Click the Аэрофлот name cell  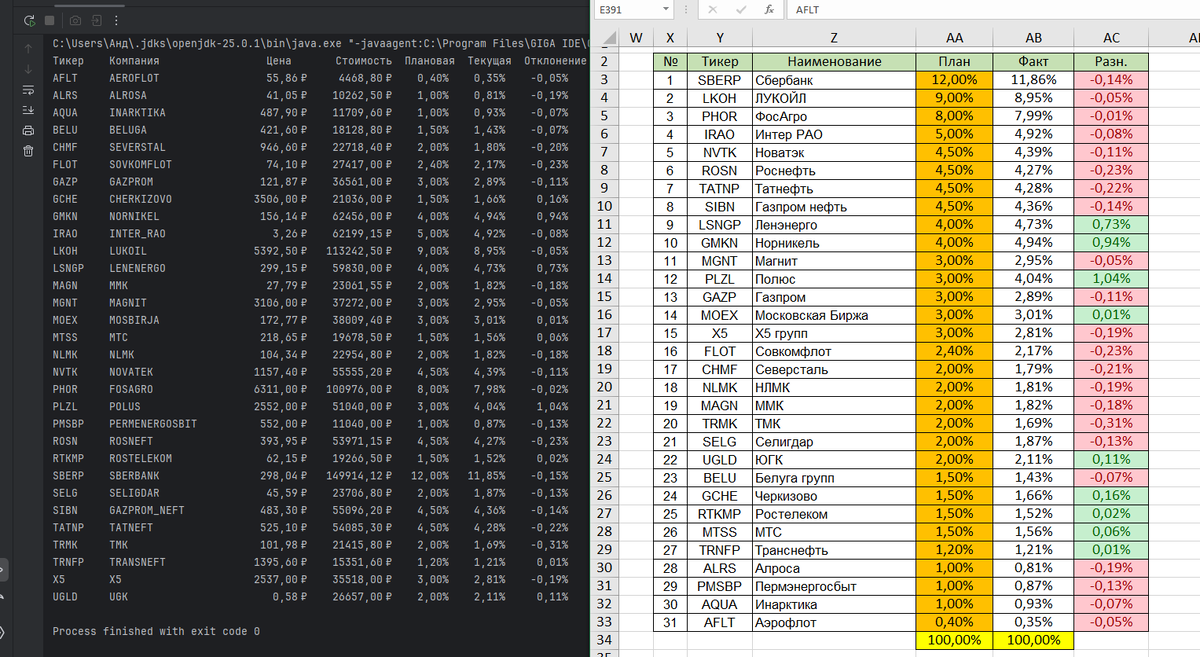tap(834, 622)
